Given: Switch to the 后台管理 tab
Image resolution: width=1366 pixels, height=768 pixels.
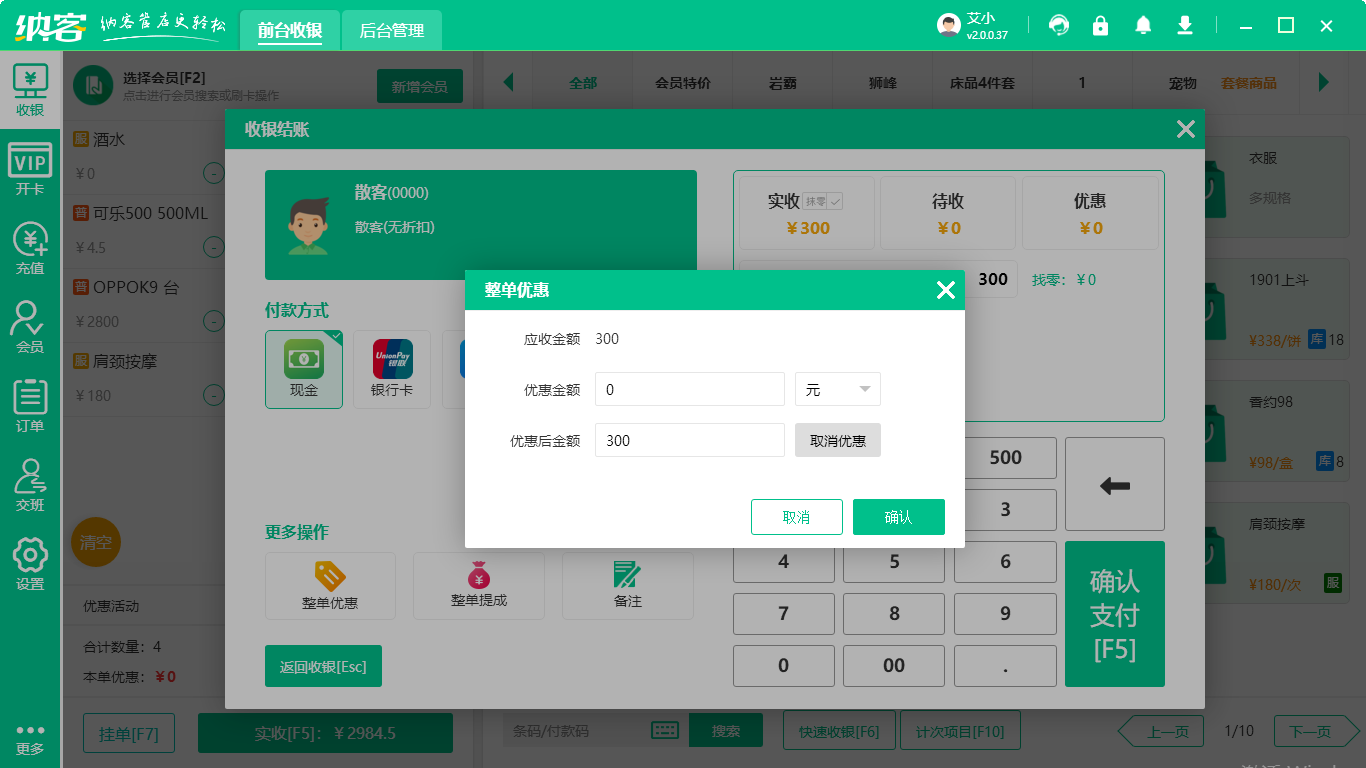Looking at the screenshot, I should coord(390,30).
